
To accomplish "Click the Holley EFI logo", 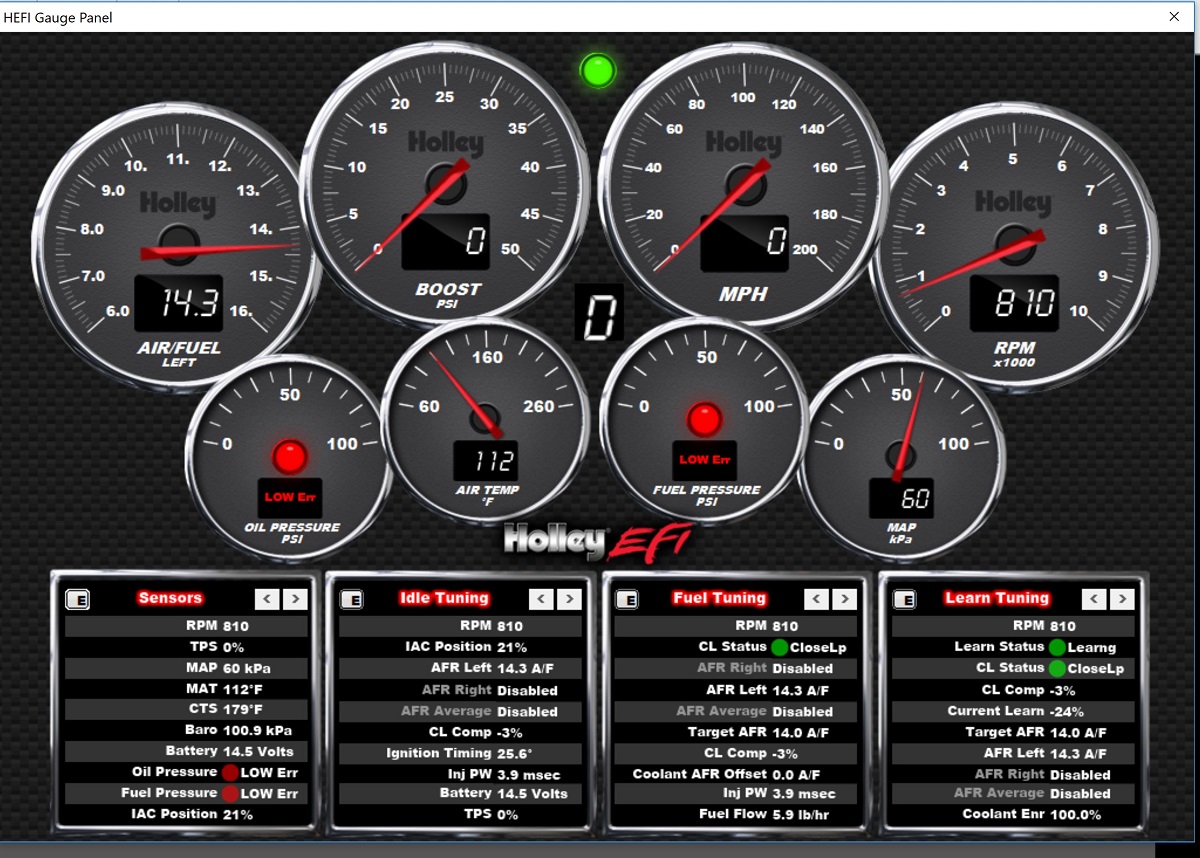I will click(x=596, y=542).
